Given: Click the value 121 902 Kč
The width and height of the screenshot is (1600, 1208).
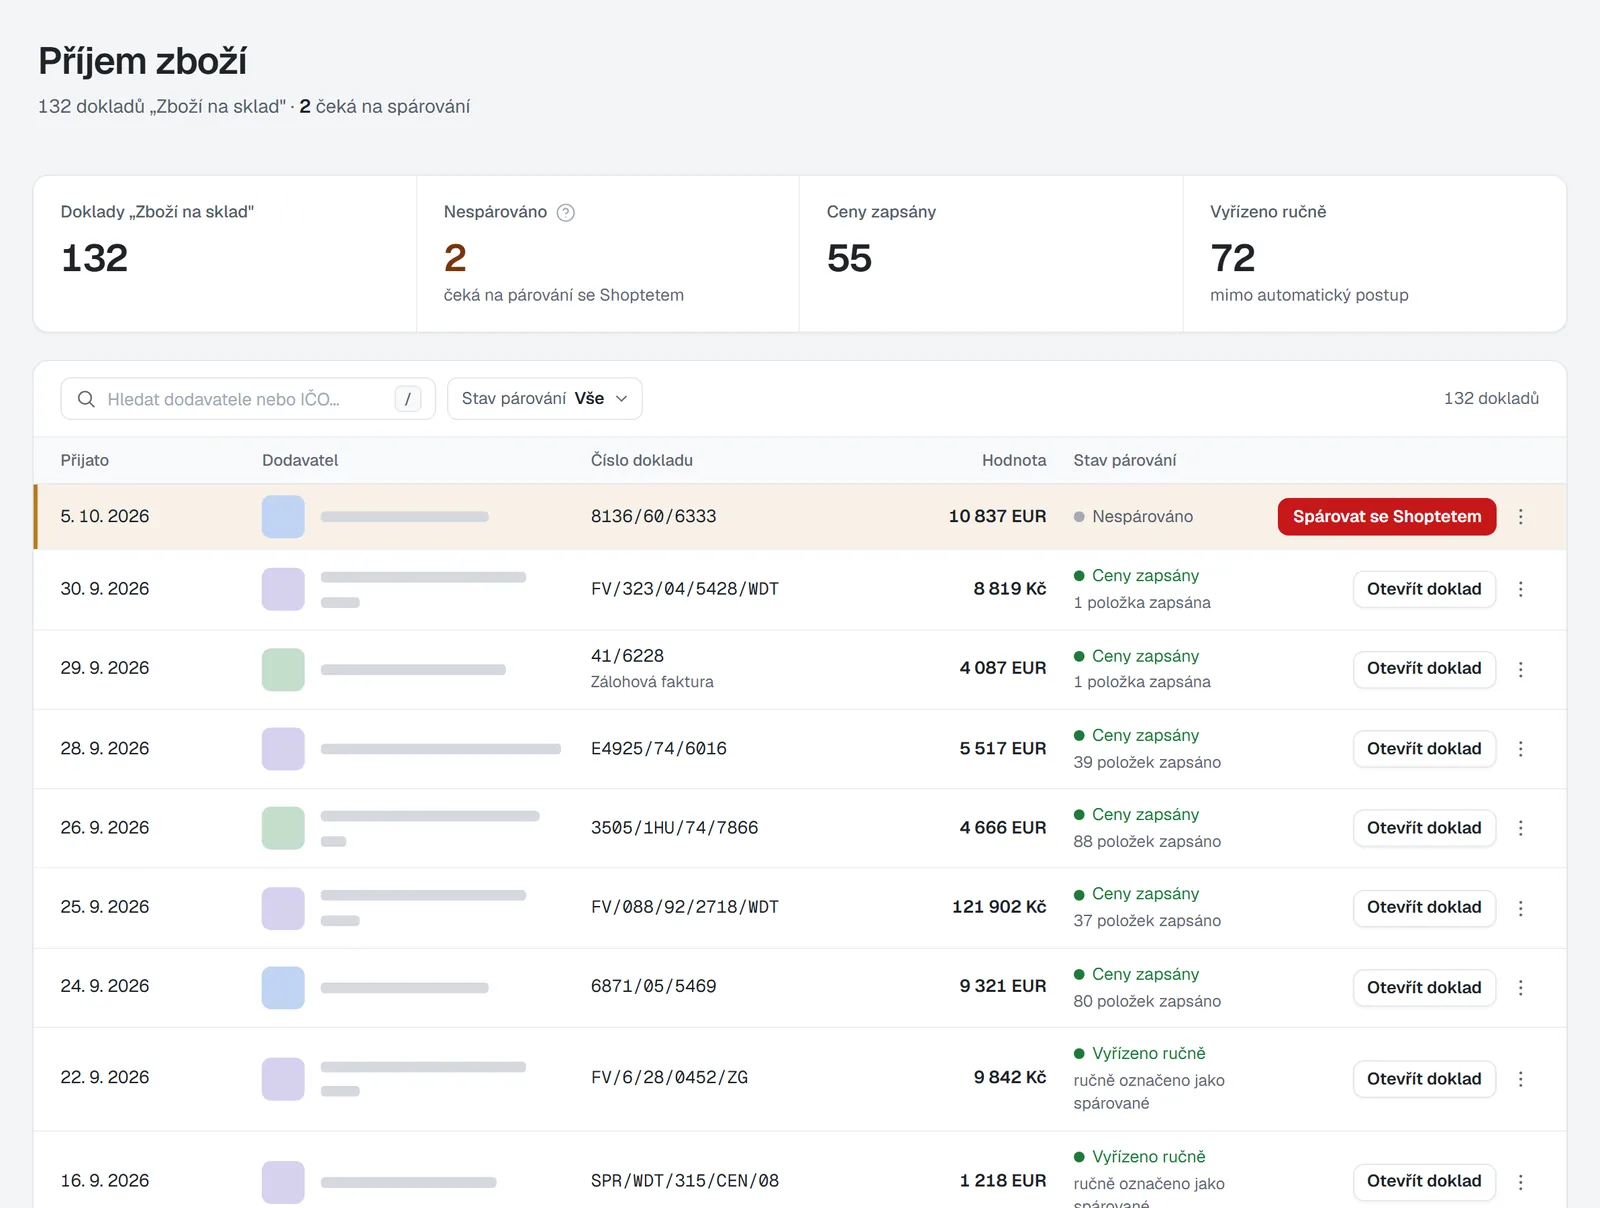Looking at the screenshot, I should pos(999,907).
